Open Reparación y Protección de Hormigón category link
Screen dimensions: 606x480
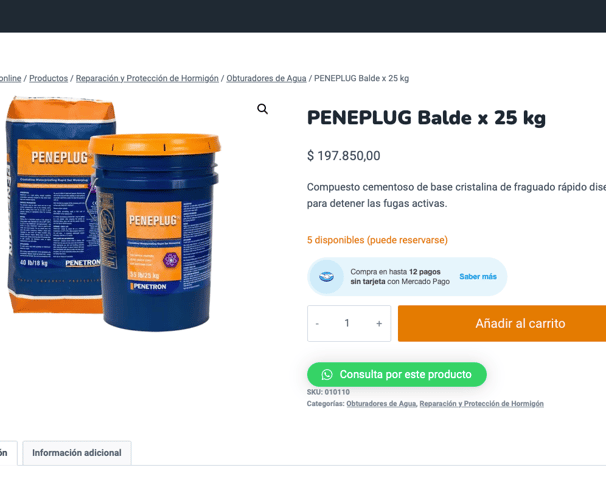pos(482,403)
